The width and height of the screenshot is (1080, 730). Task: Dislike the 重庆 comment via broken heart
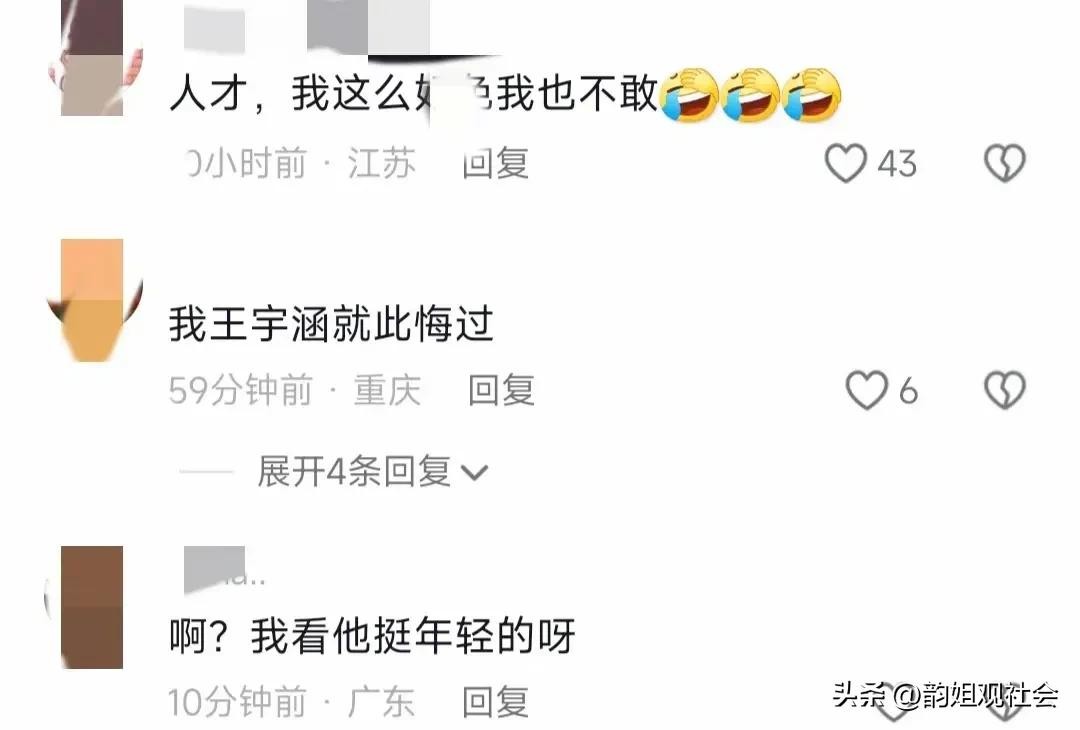tap(1004, 390)
